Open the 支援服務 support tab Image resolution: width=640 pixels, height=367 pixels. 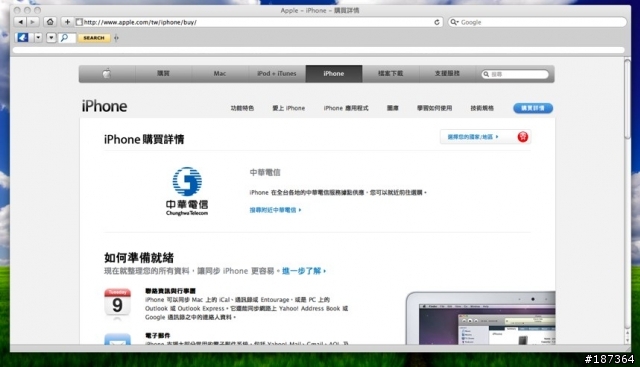pyautogui.click(x=447, y=73)
